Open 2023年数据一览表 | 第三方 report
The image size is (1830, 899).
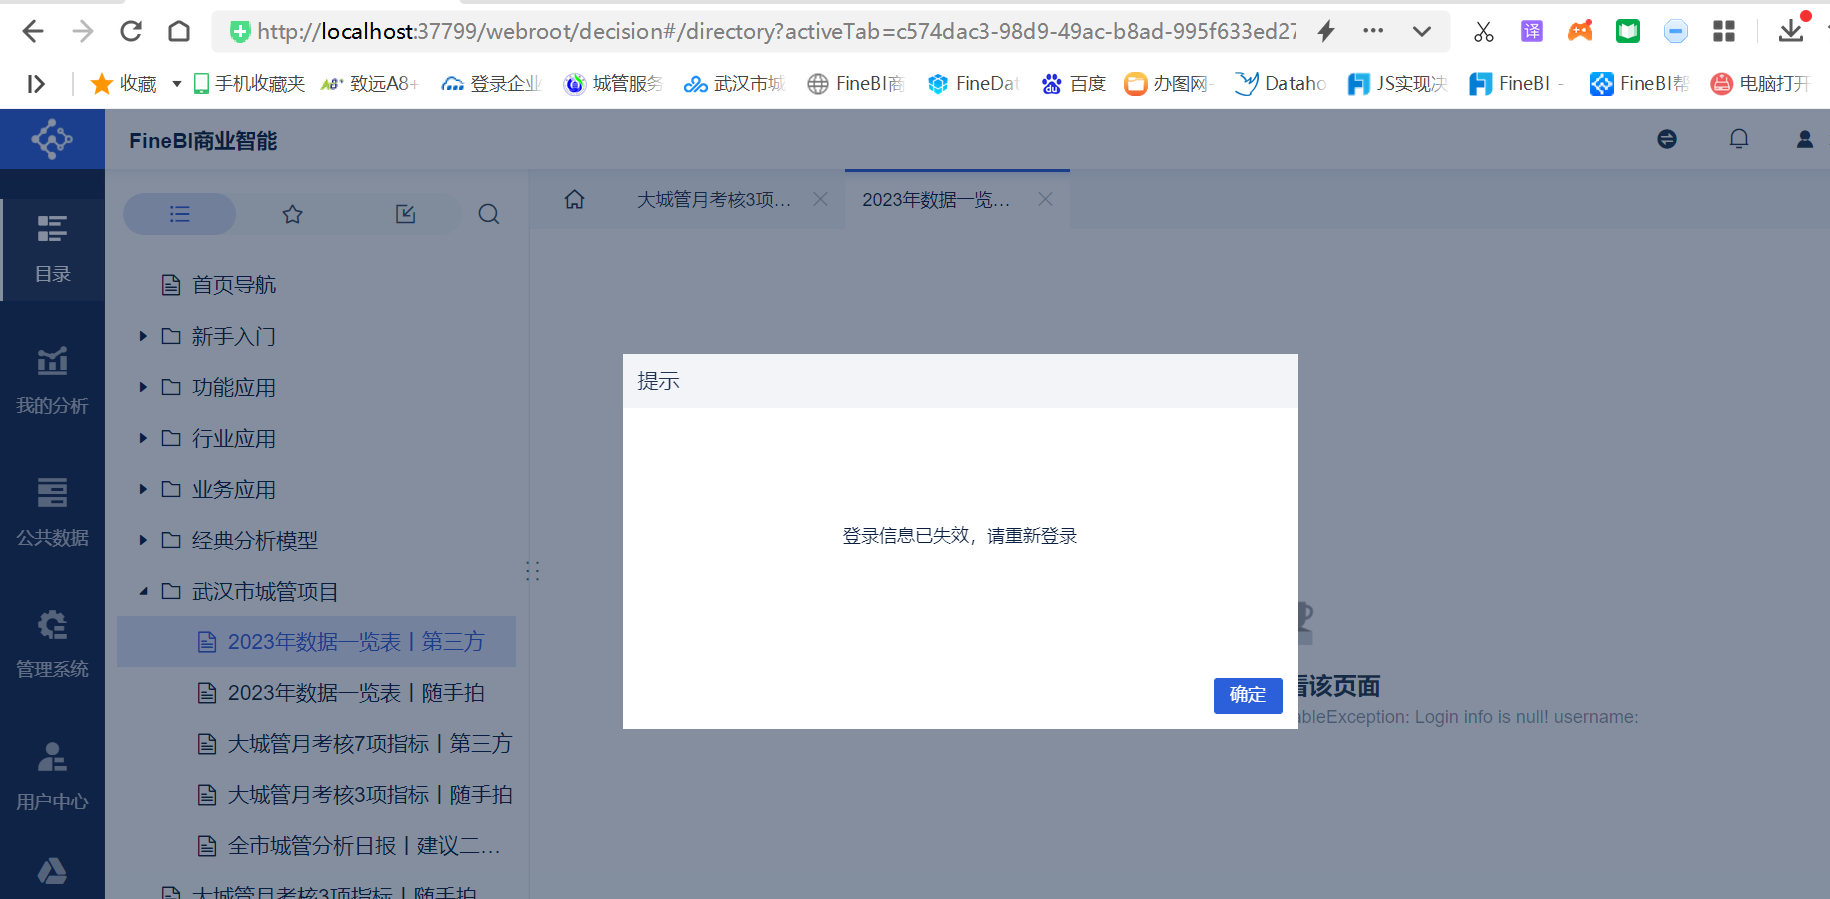tap(316, 642)
